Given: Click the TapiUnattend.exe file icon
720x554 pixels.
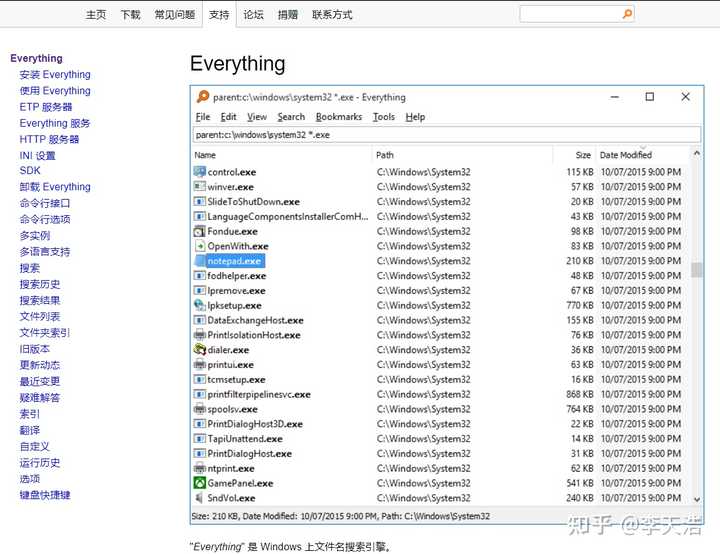Looking at the screenshot, I should 199,439.
